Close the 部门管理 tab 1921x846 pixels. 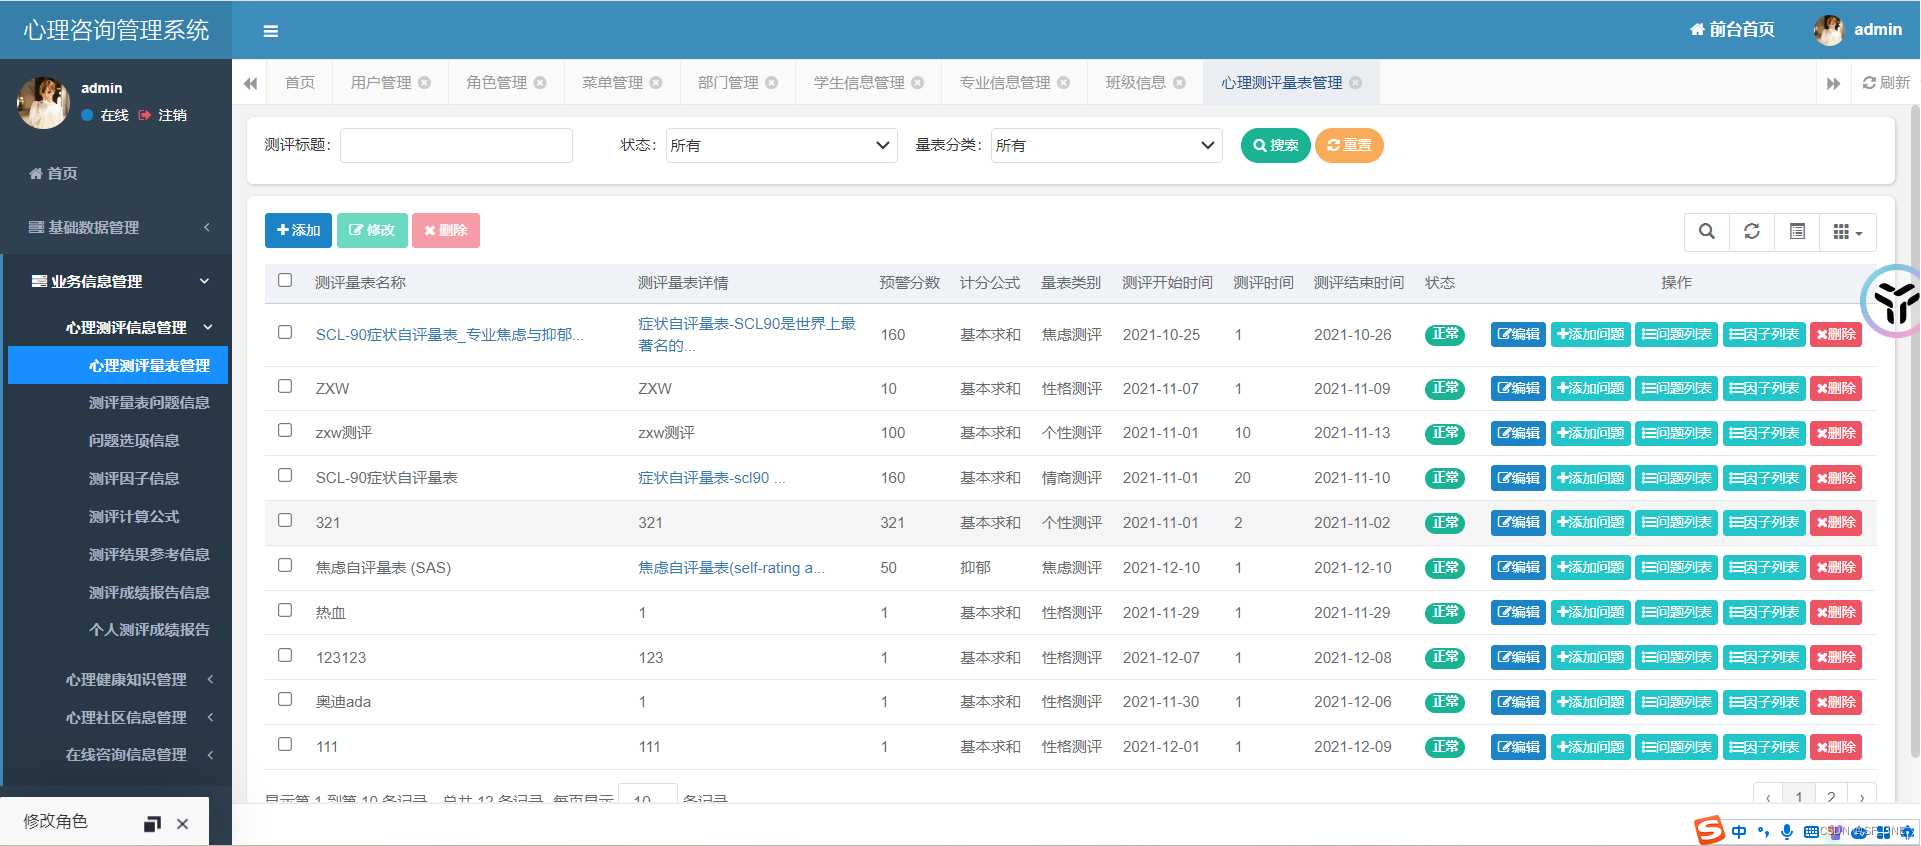771,83
